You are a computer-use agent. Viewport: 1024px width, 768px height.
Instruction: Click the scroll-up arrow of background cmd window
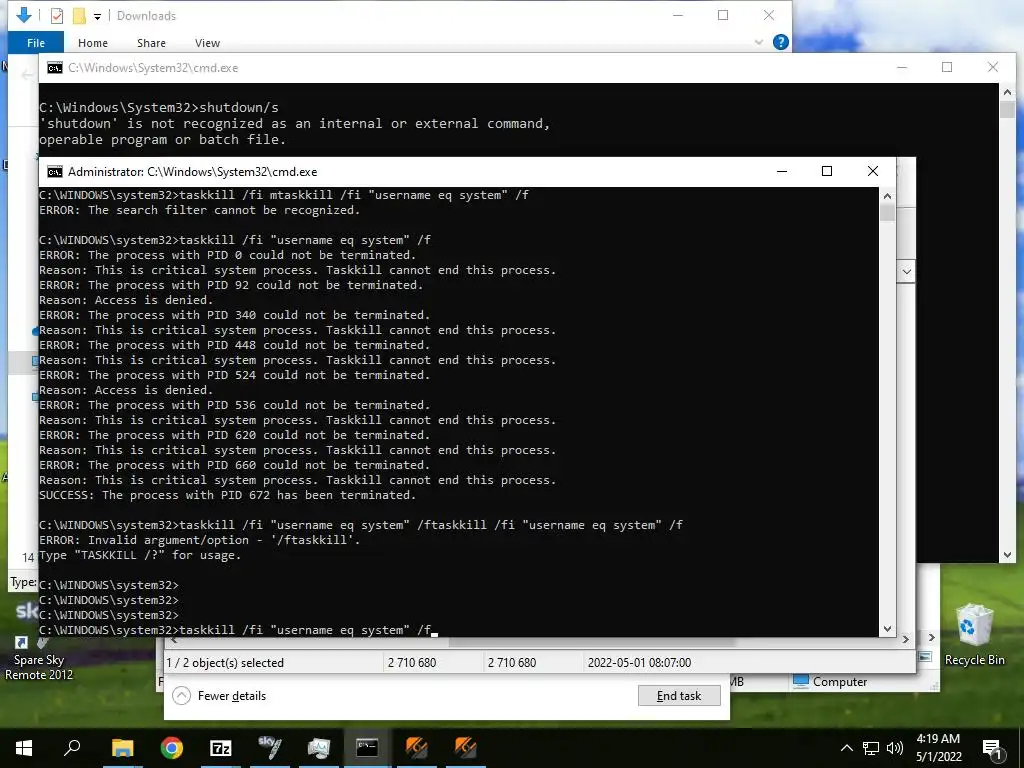point(1006,92)
